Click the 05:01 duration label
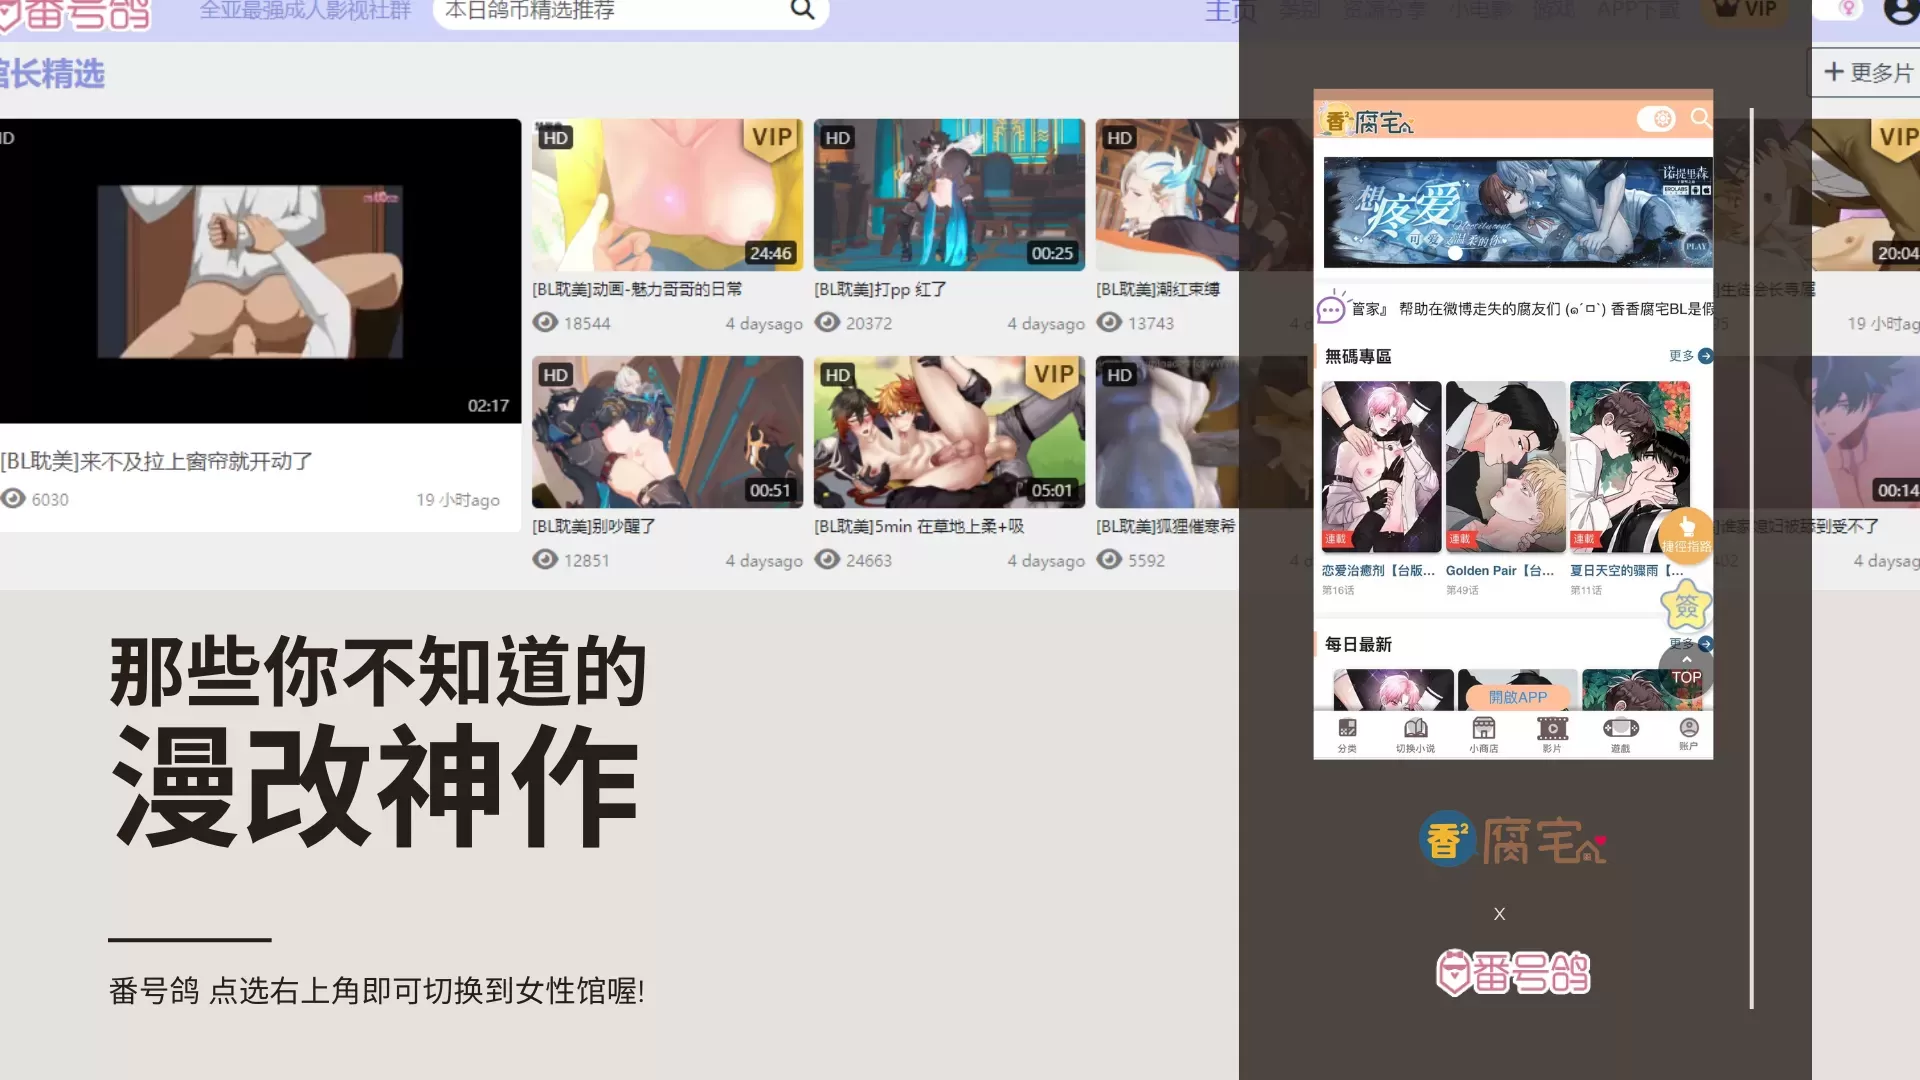The image size is (1920, 1080). pos(1052,491)
